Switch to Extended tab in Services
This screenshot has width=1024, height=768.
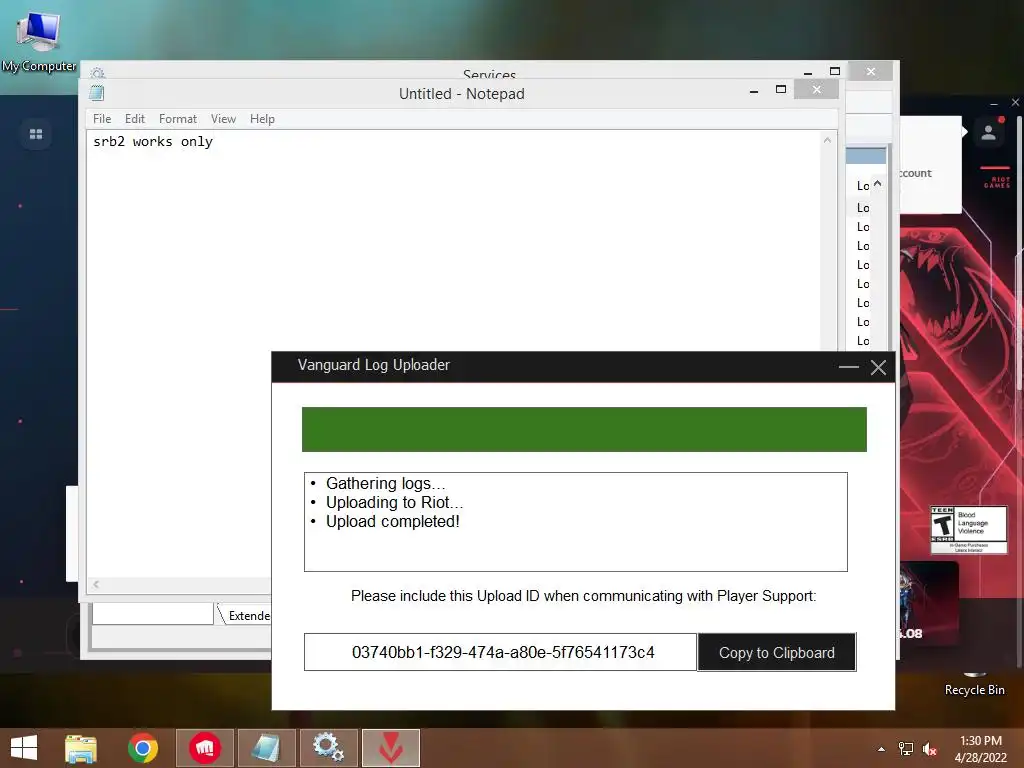tap(246, 615)
